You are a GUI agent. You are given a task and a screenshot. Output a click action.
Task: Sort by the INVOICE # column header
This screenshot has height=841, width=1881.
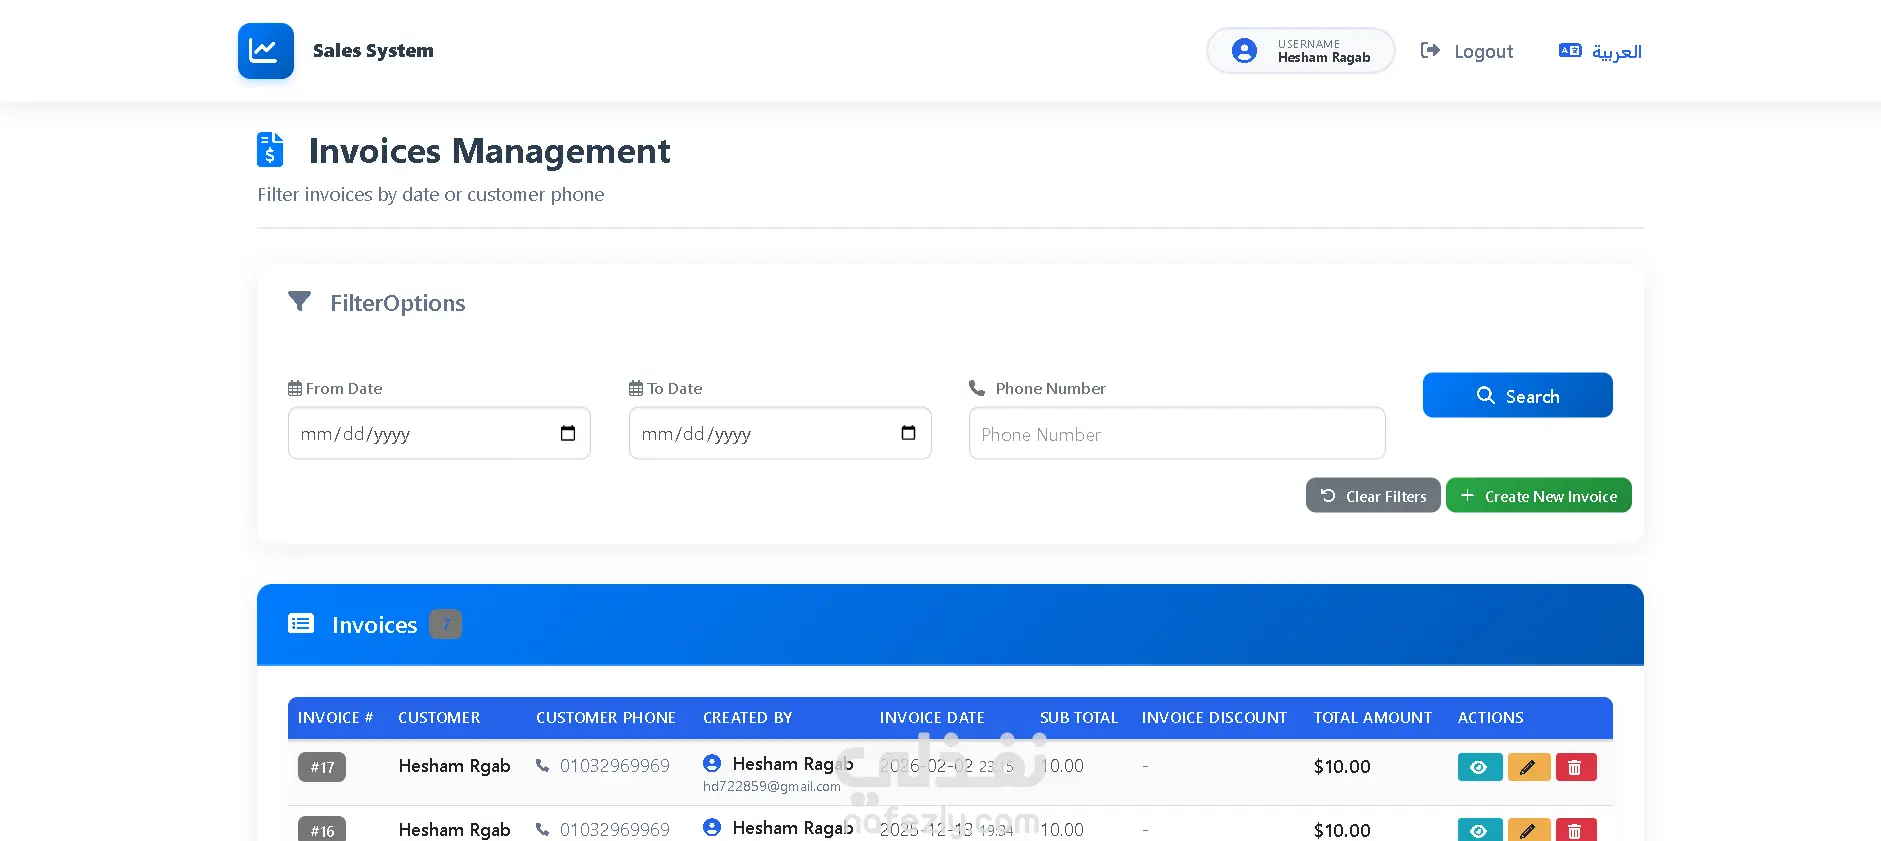click(x=335, y=718)
